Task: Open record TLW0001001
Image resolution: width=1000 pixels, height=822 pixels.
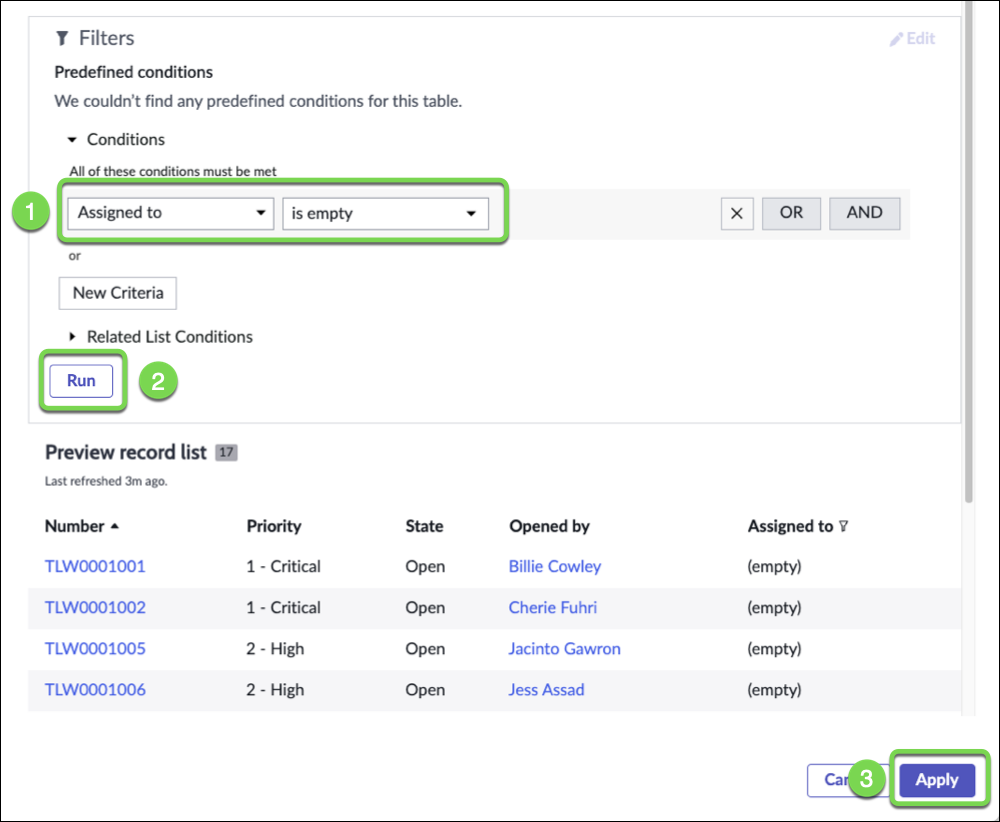Action: 95,566
